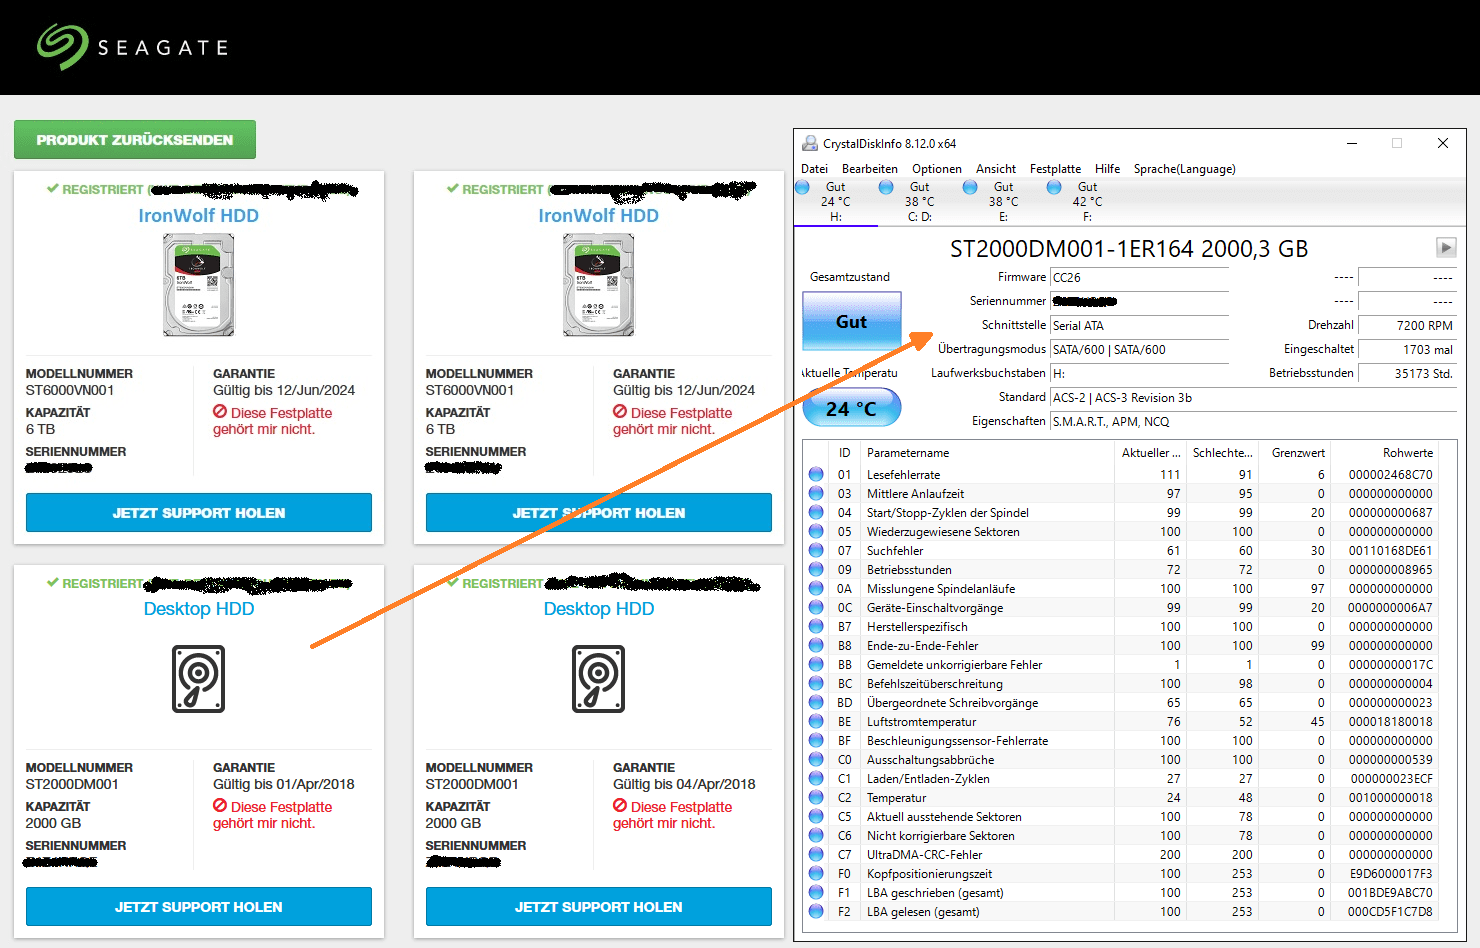The height and width of the screenshot is (948, 1480).
Task: Select the Laden/Entladen-Zyklen row text
Action: pyautogui.click(x=928, y=779)
